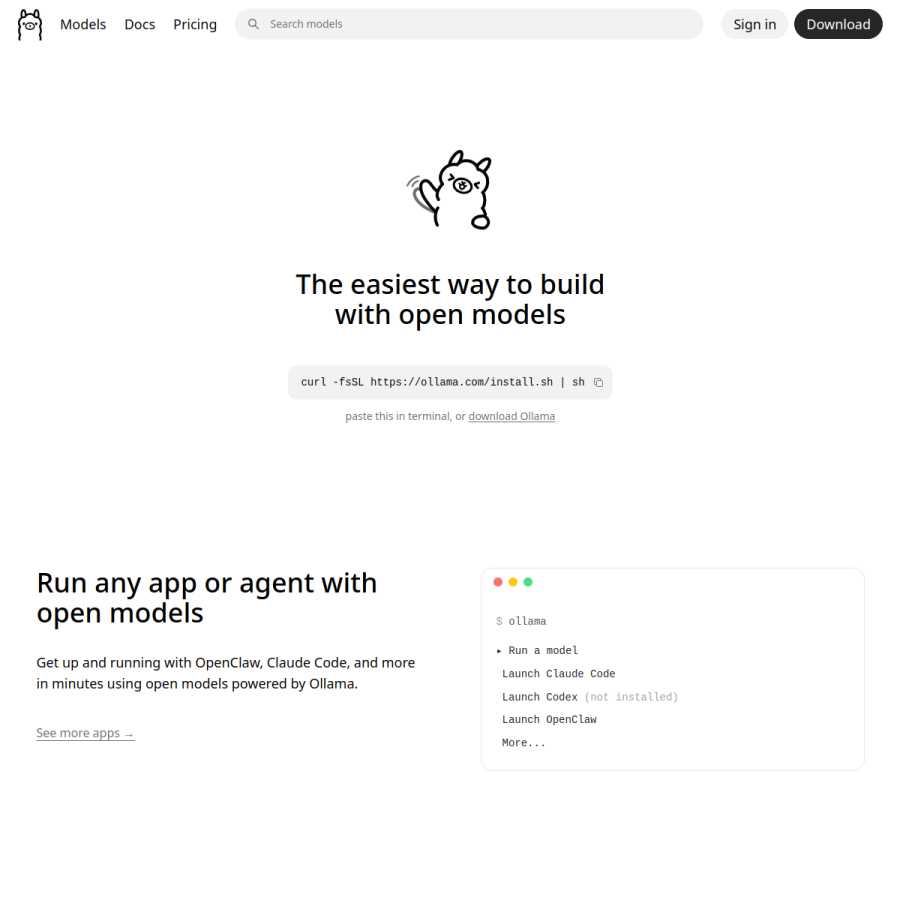Open the download Ollama link
Viewport: 900px width, 900px height.
(x=511, y=416)
